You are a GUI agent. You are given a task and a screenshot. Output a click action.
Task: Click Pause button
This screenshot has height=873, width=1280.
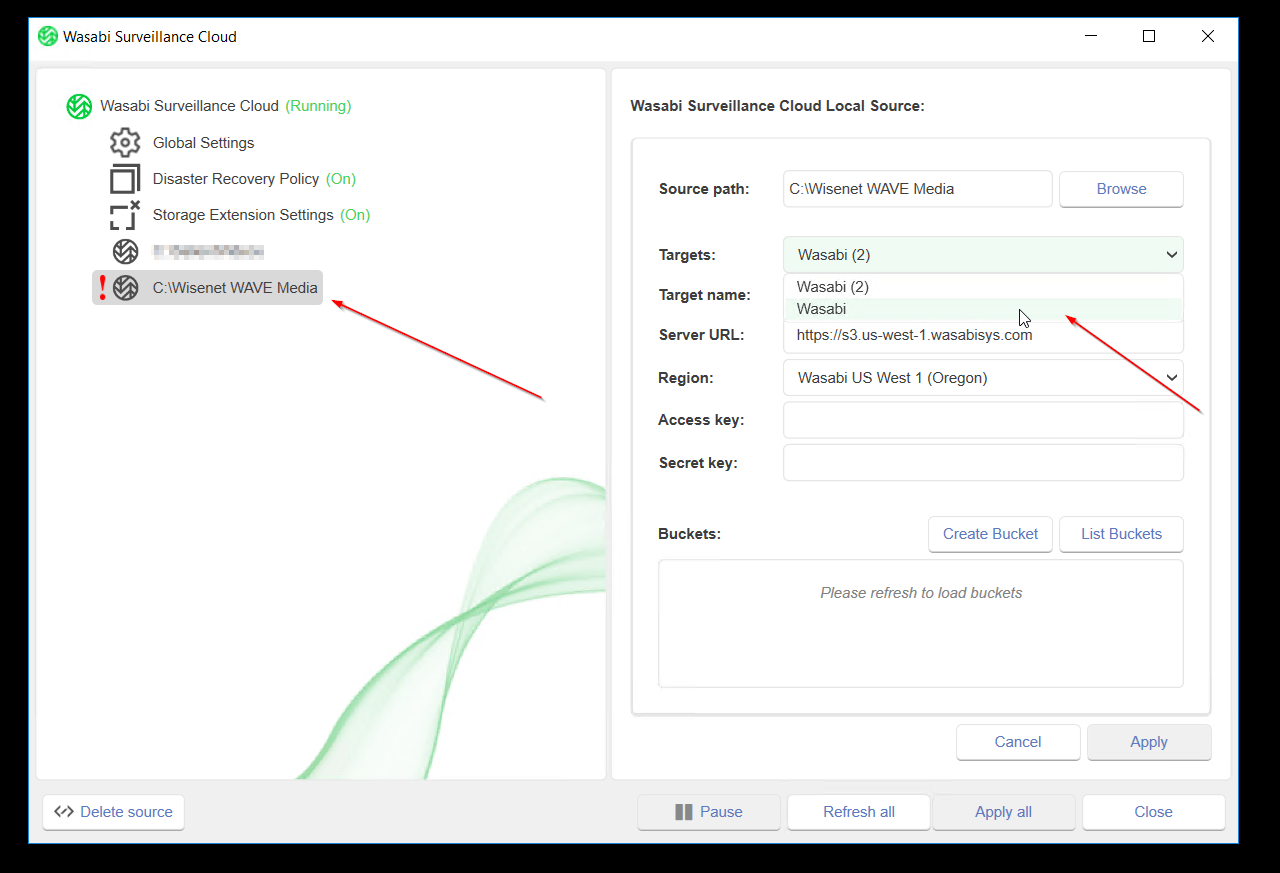709,812
